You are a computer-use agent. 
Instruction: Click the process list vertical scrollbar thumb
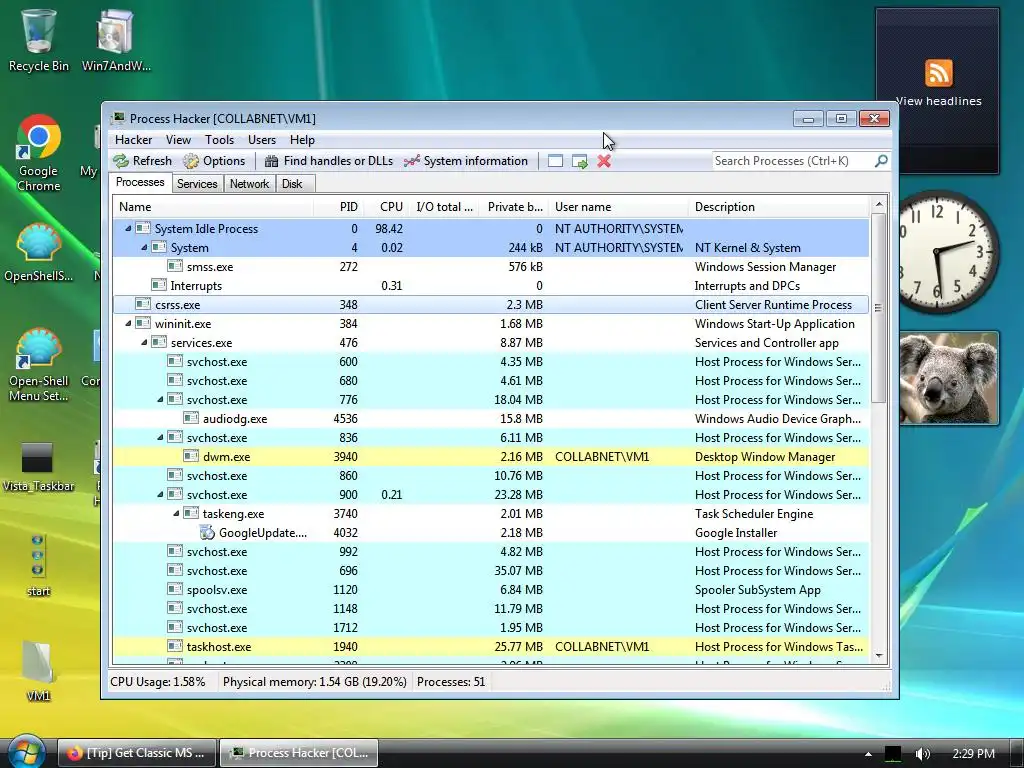(878, 307)
